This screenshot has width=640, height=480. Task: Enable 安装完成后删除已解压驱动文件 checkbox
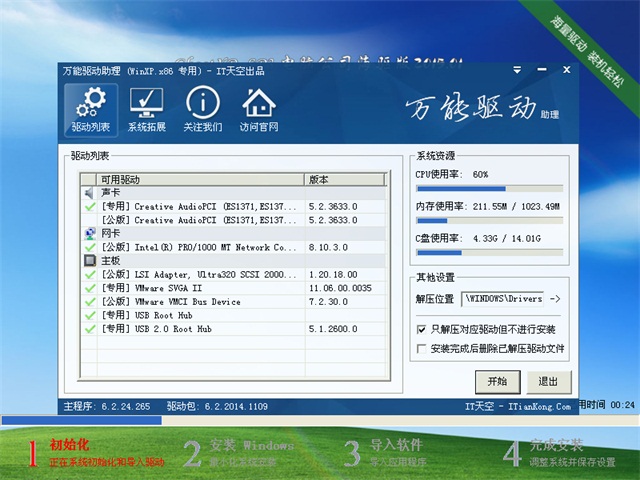[x=421, y=349]
